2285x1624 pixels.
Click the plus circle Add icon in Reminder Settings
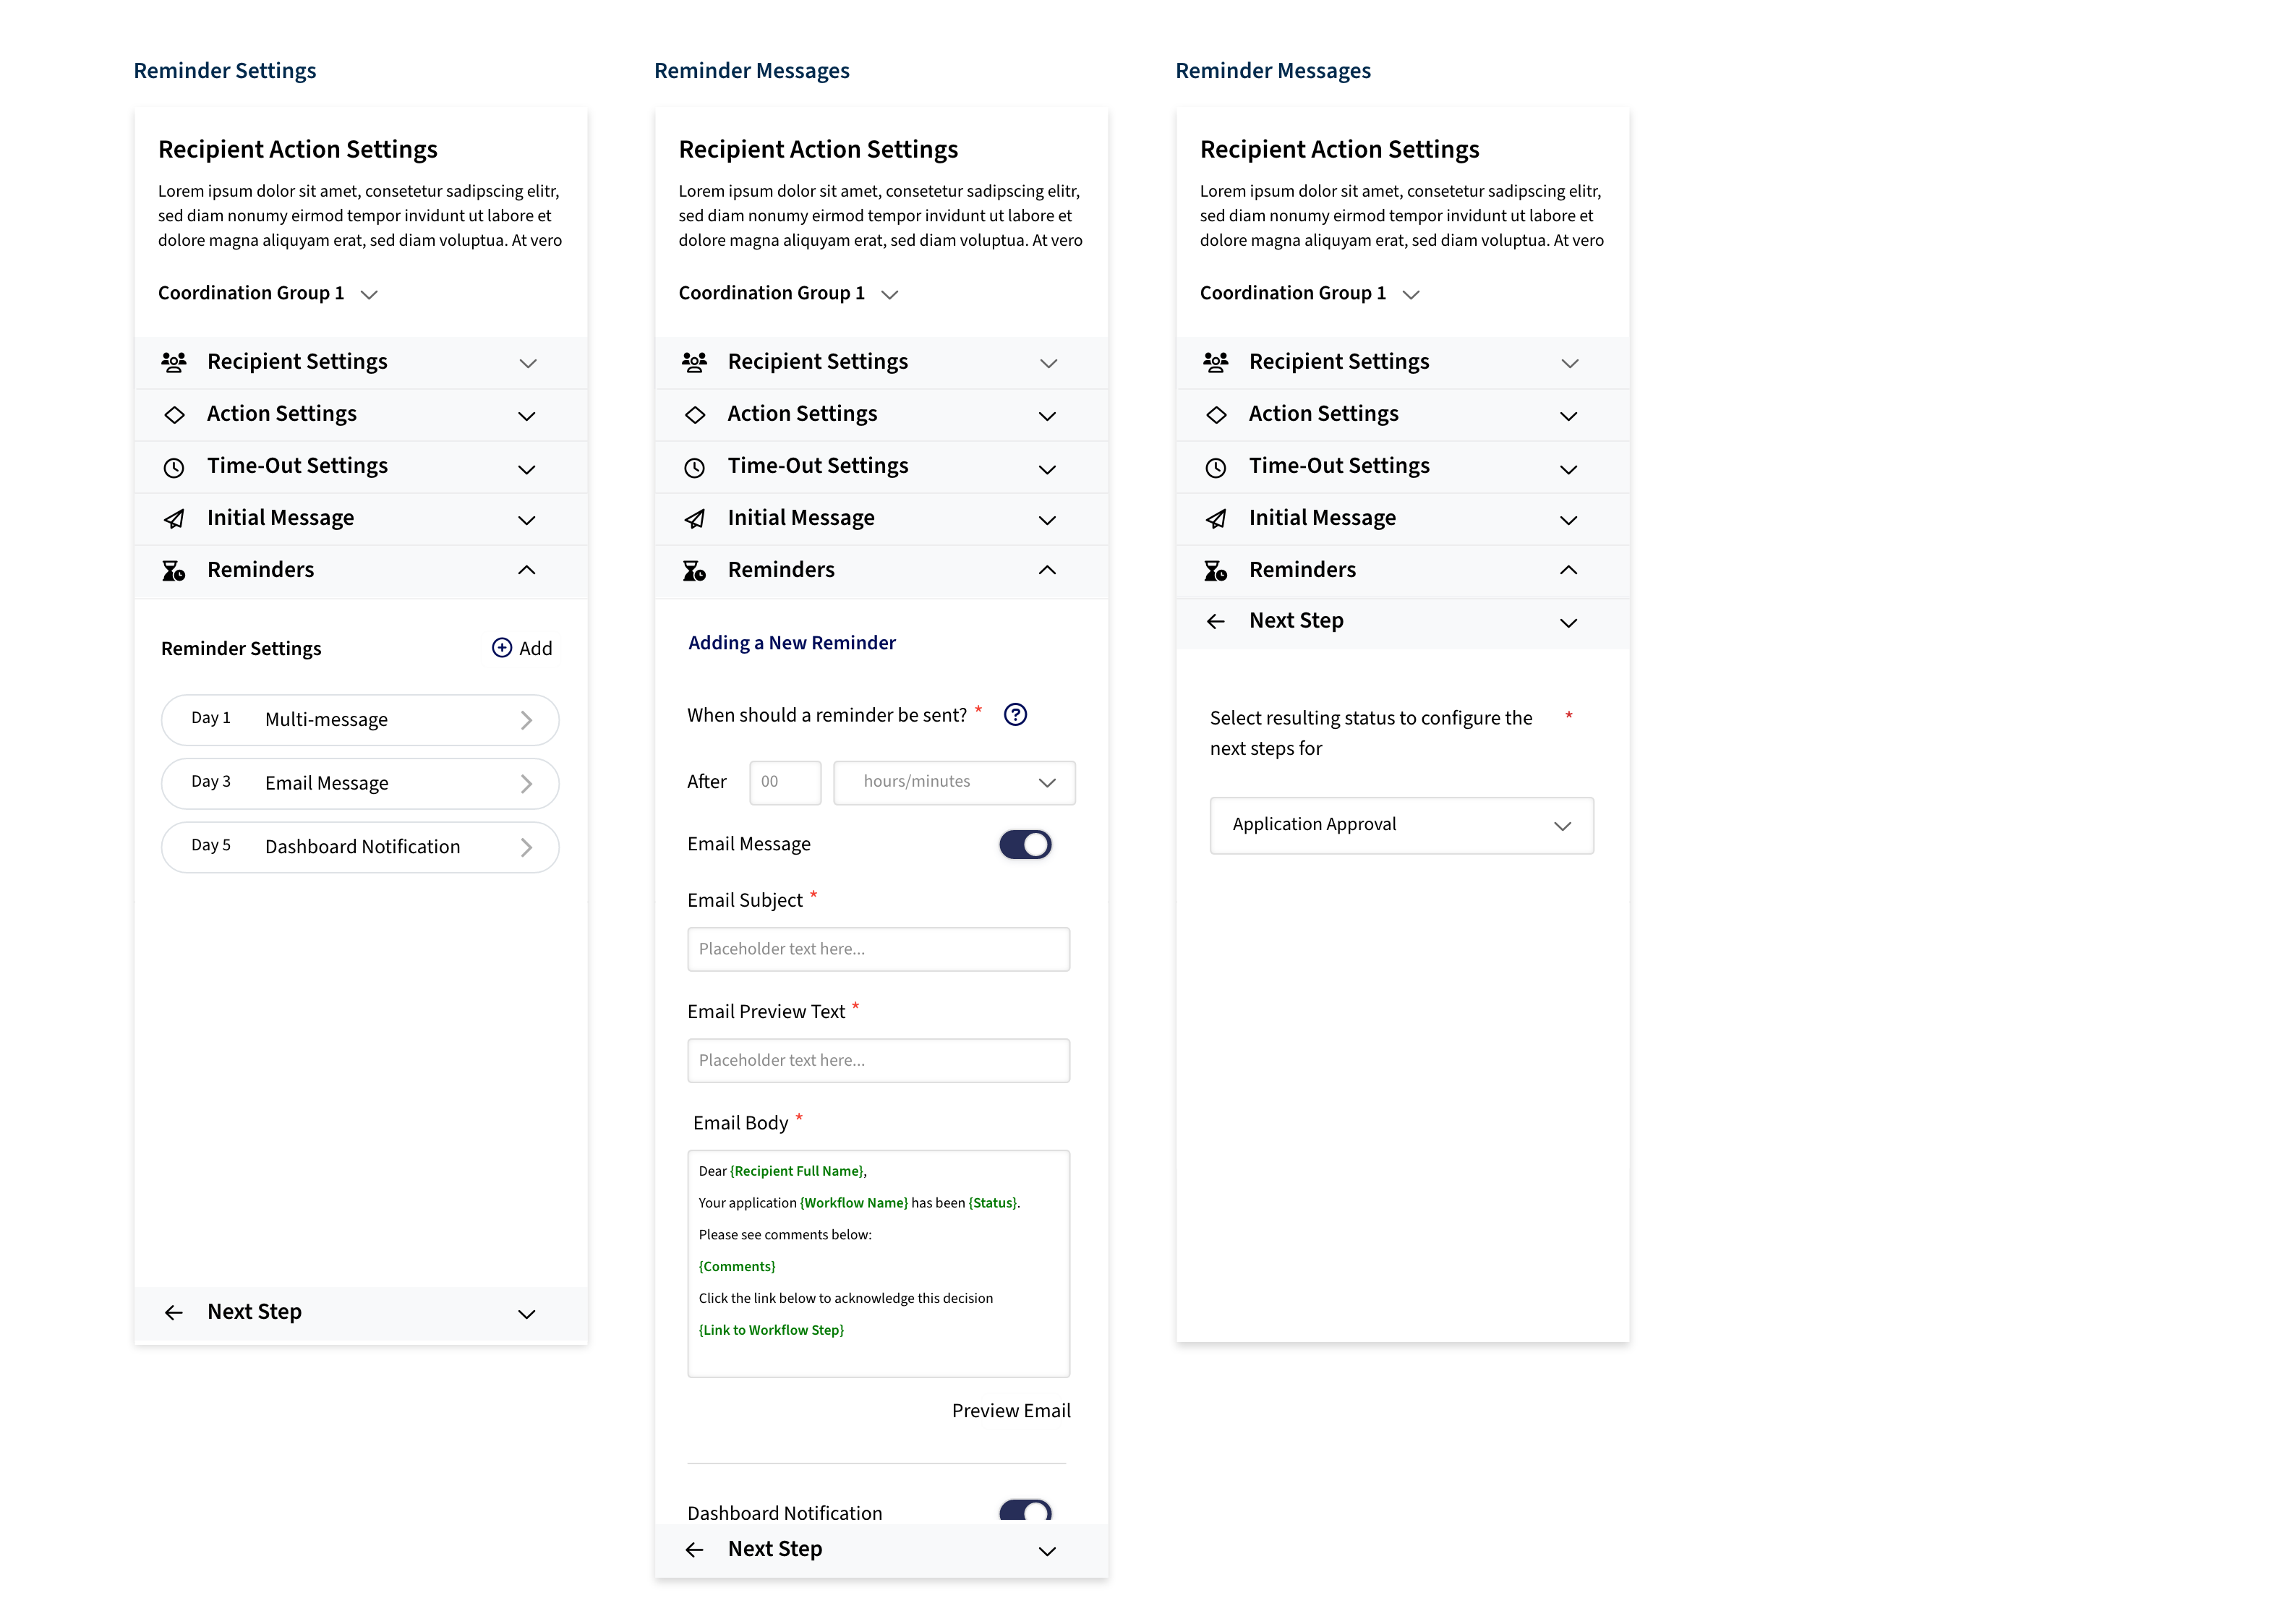click(x=502, y=648)
